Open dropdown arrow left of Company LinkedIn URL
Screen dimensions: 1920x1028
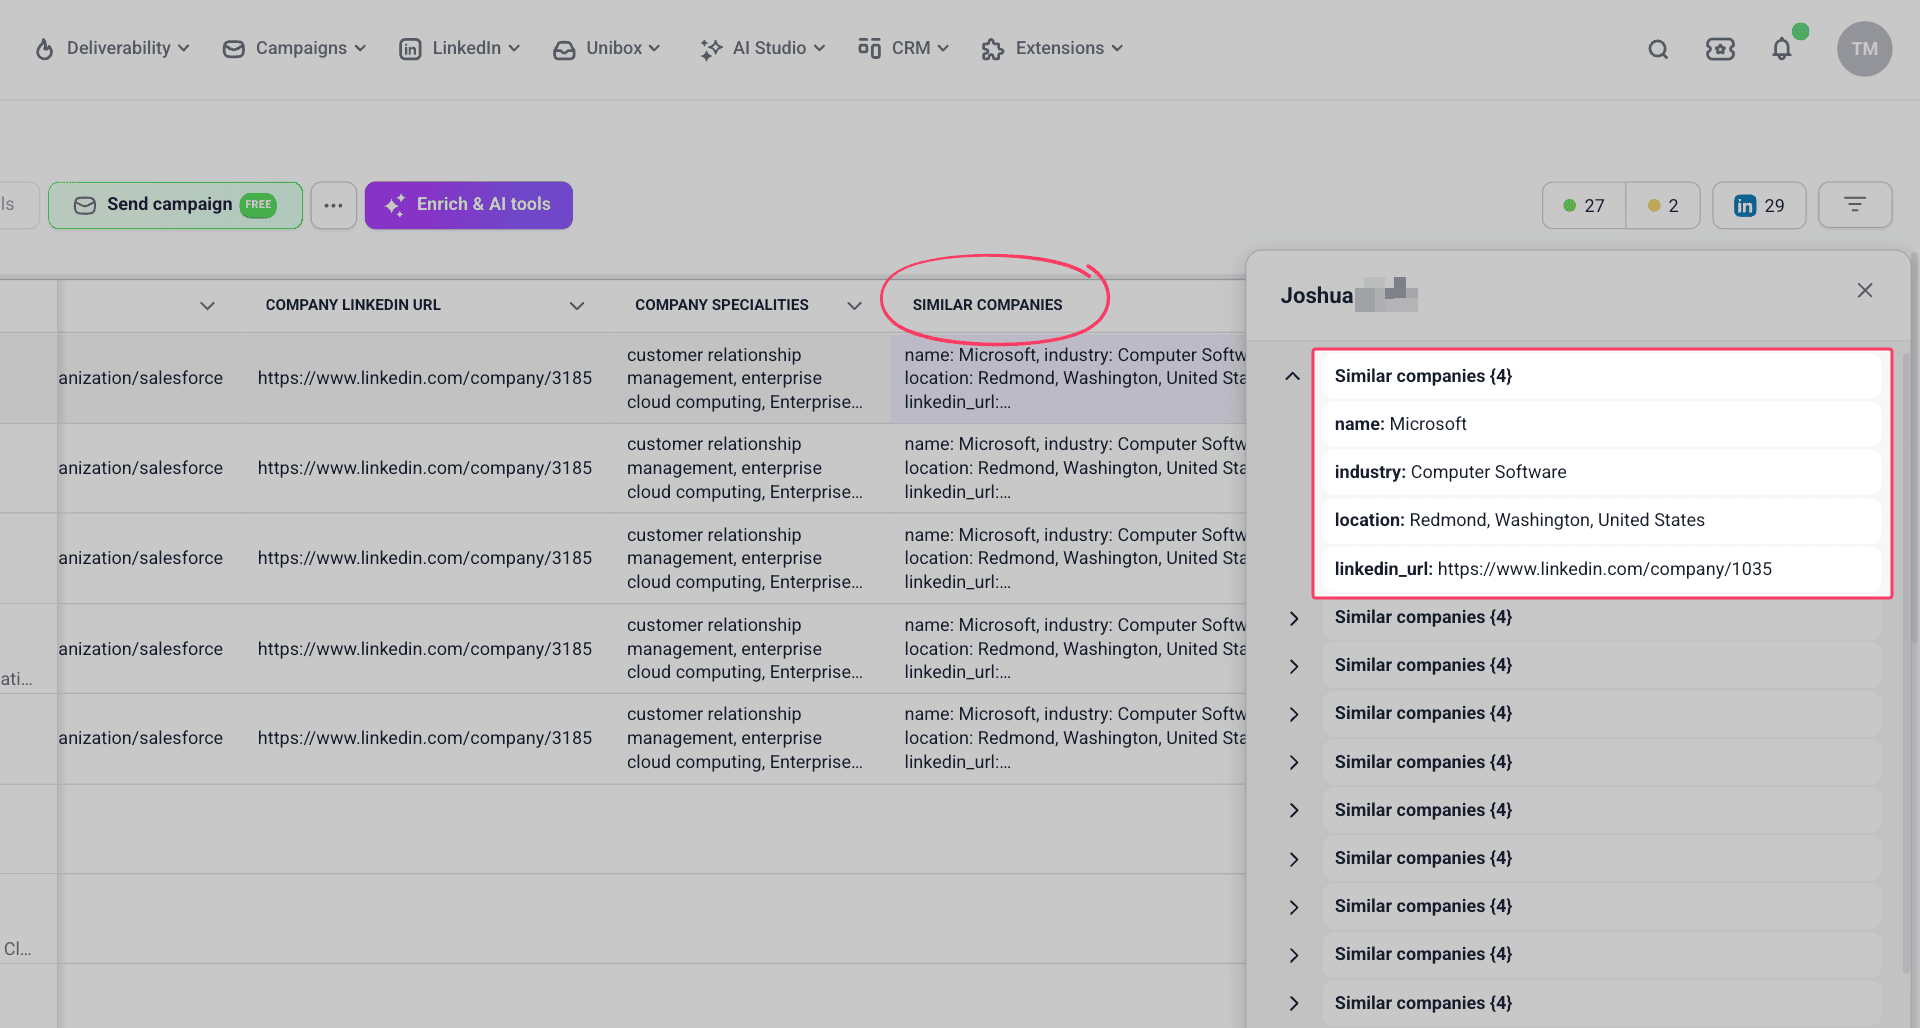tap(207, 306)
